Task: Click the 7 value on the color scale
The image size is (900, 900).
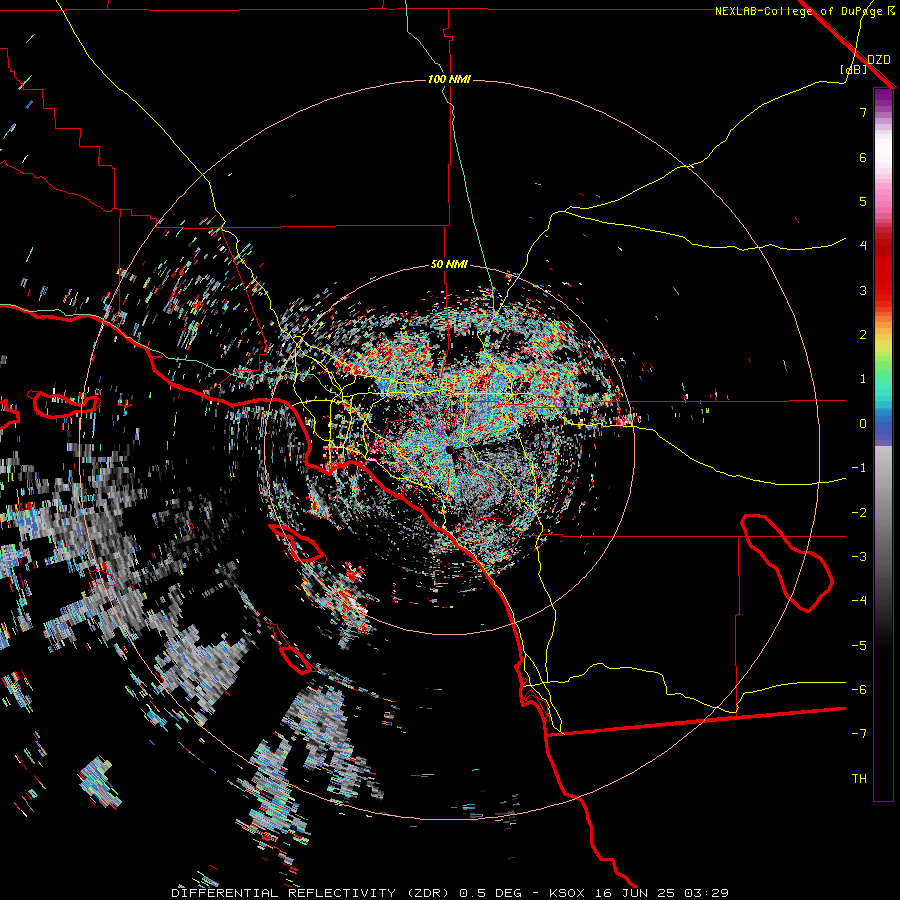Action: pyautogui.click(x=863, y=112)
